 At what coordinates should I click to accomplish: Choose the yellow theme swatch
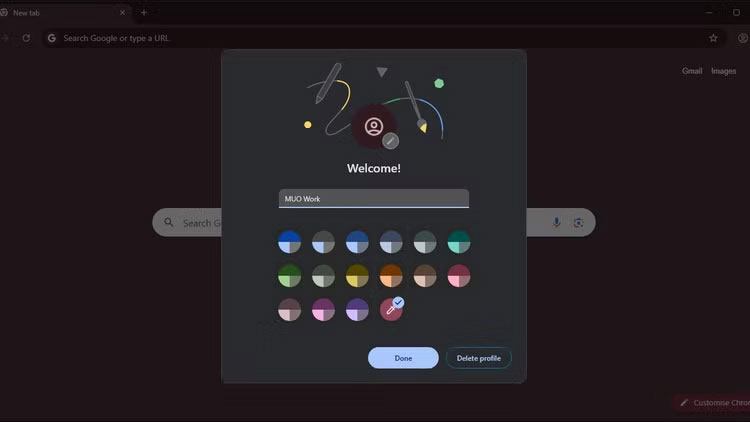pyautogui.click(x=357, y=276)
